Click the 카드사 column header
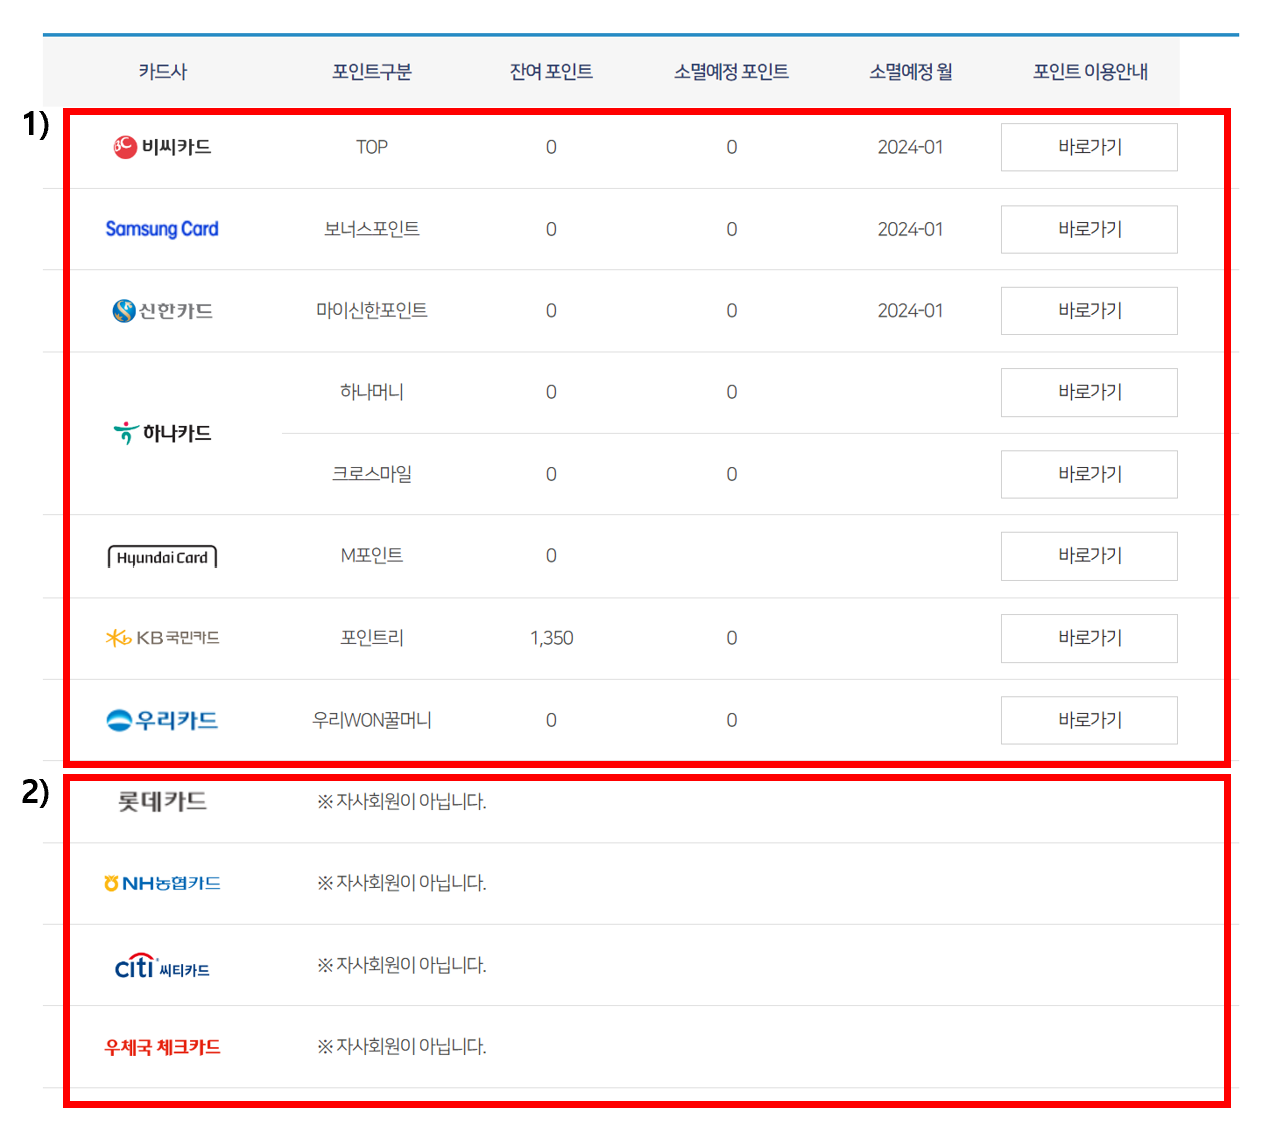The image size is (1276, 1130). (162, 71)
